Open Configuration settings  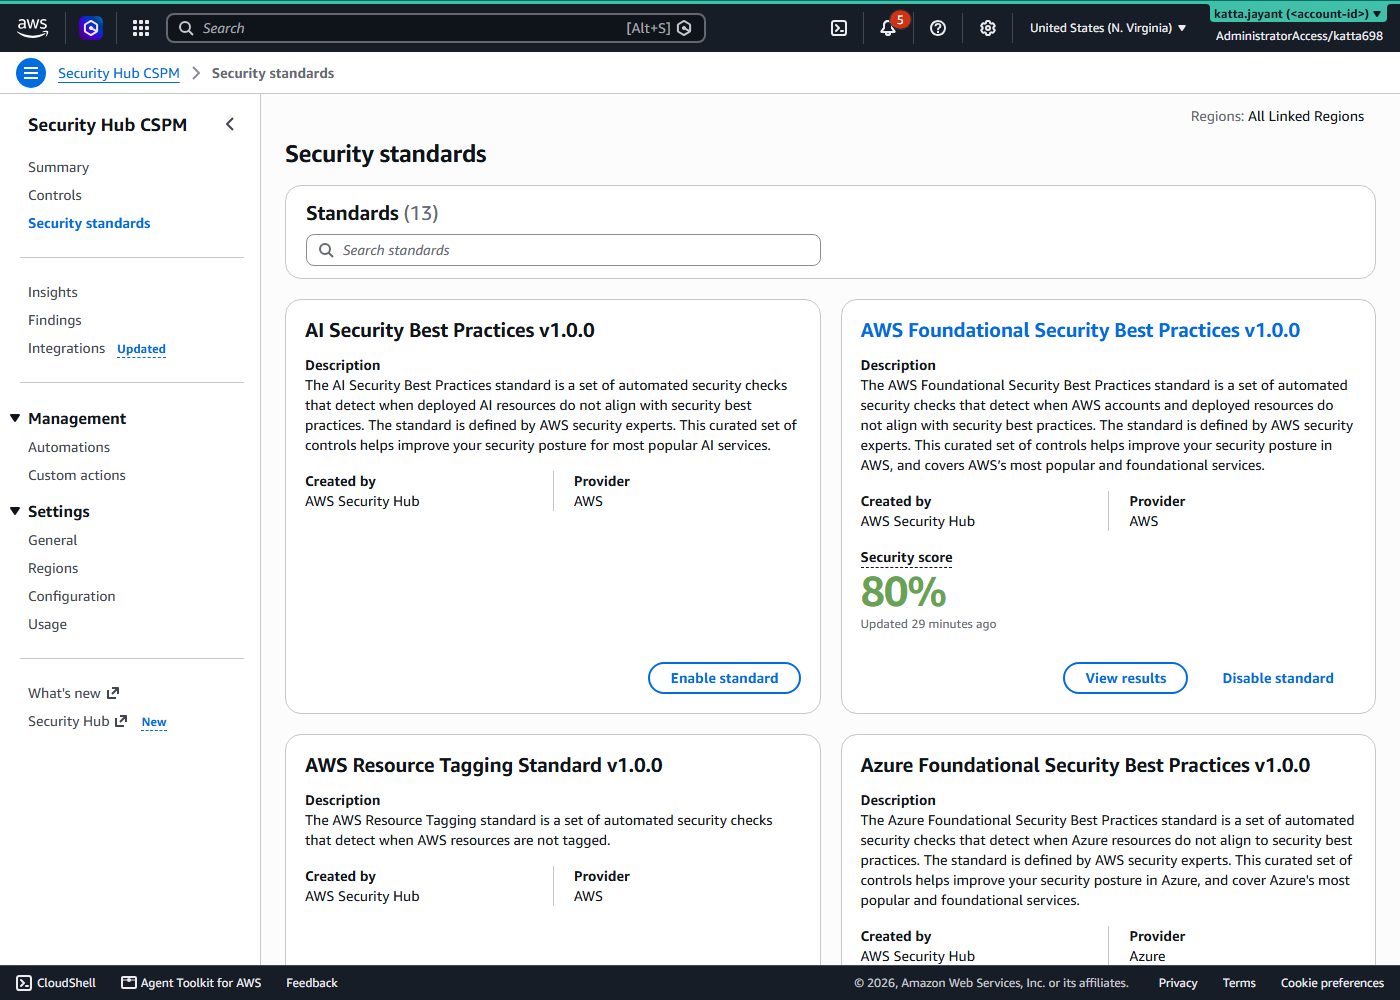[72, 596]
